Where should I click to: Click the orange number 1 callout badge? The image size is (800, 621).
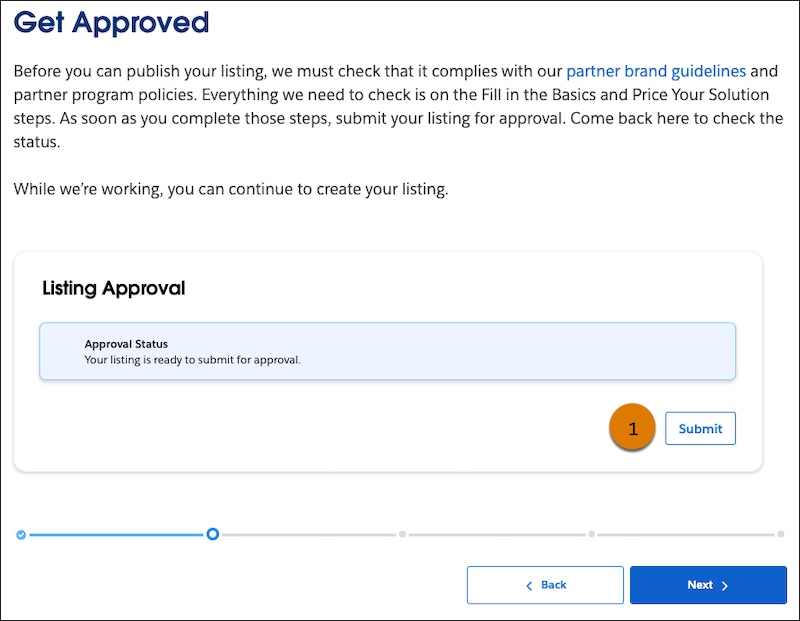tap(632, 427)
